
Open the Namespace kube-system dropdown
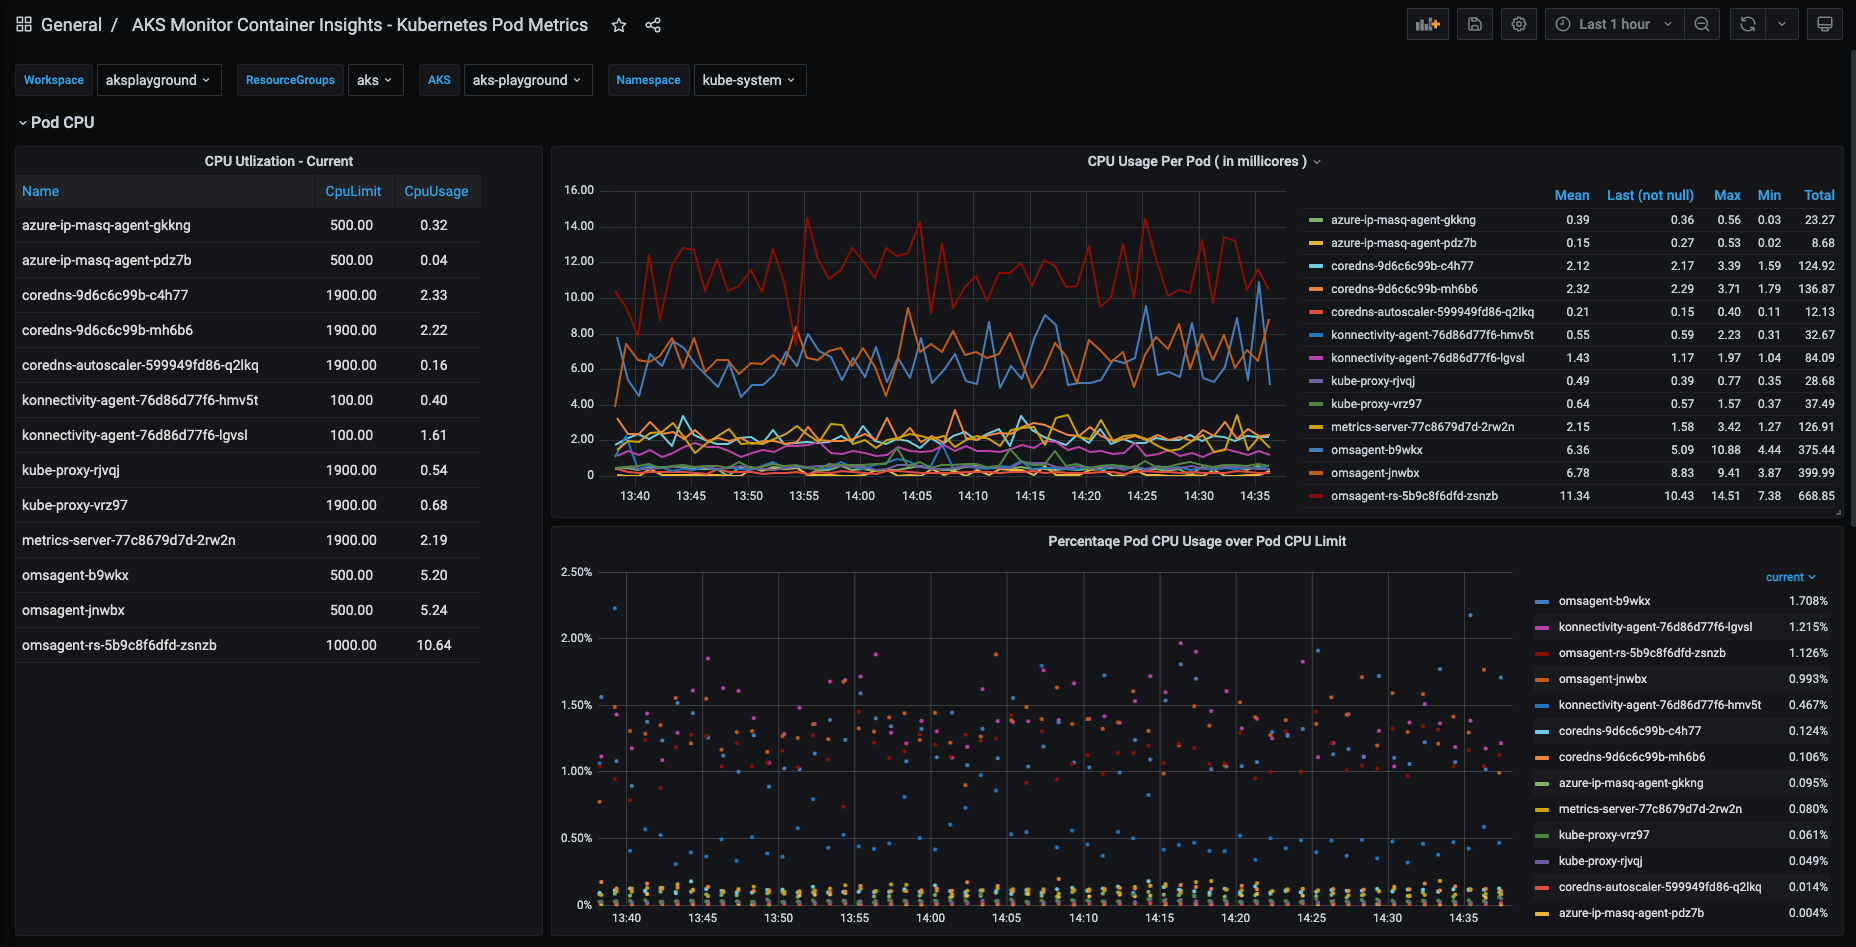coord(749,80)
